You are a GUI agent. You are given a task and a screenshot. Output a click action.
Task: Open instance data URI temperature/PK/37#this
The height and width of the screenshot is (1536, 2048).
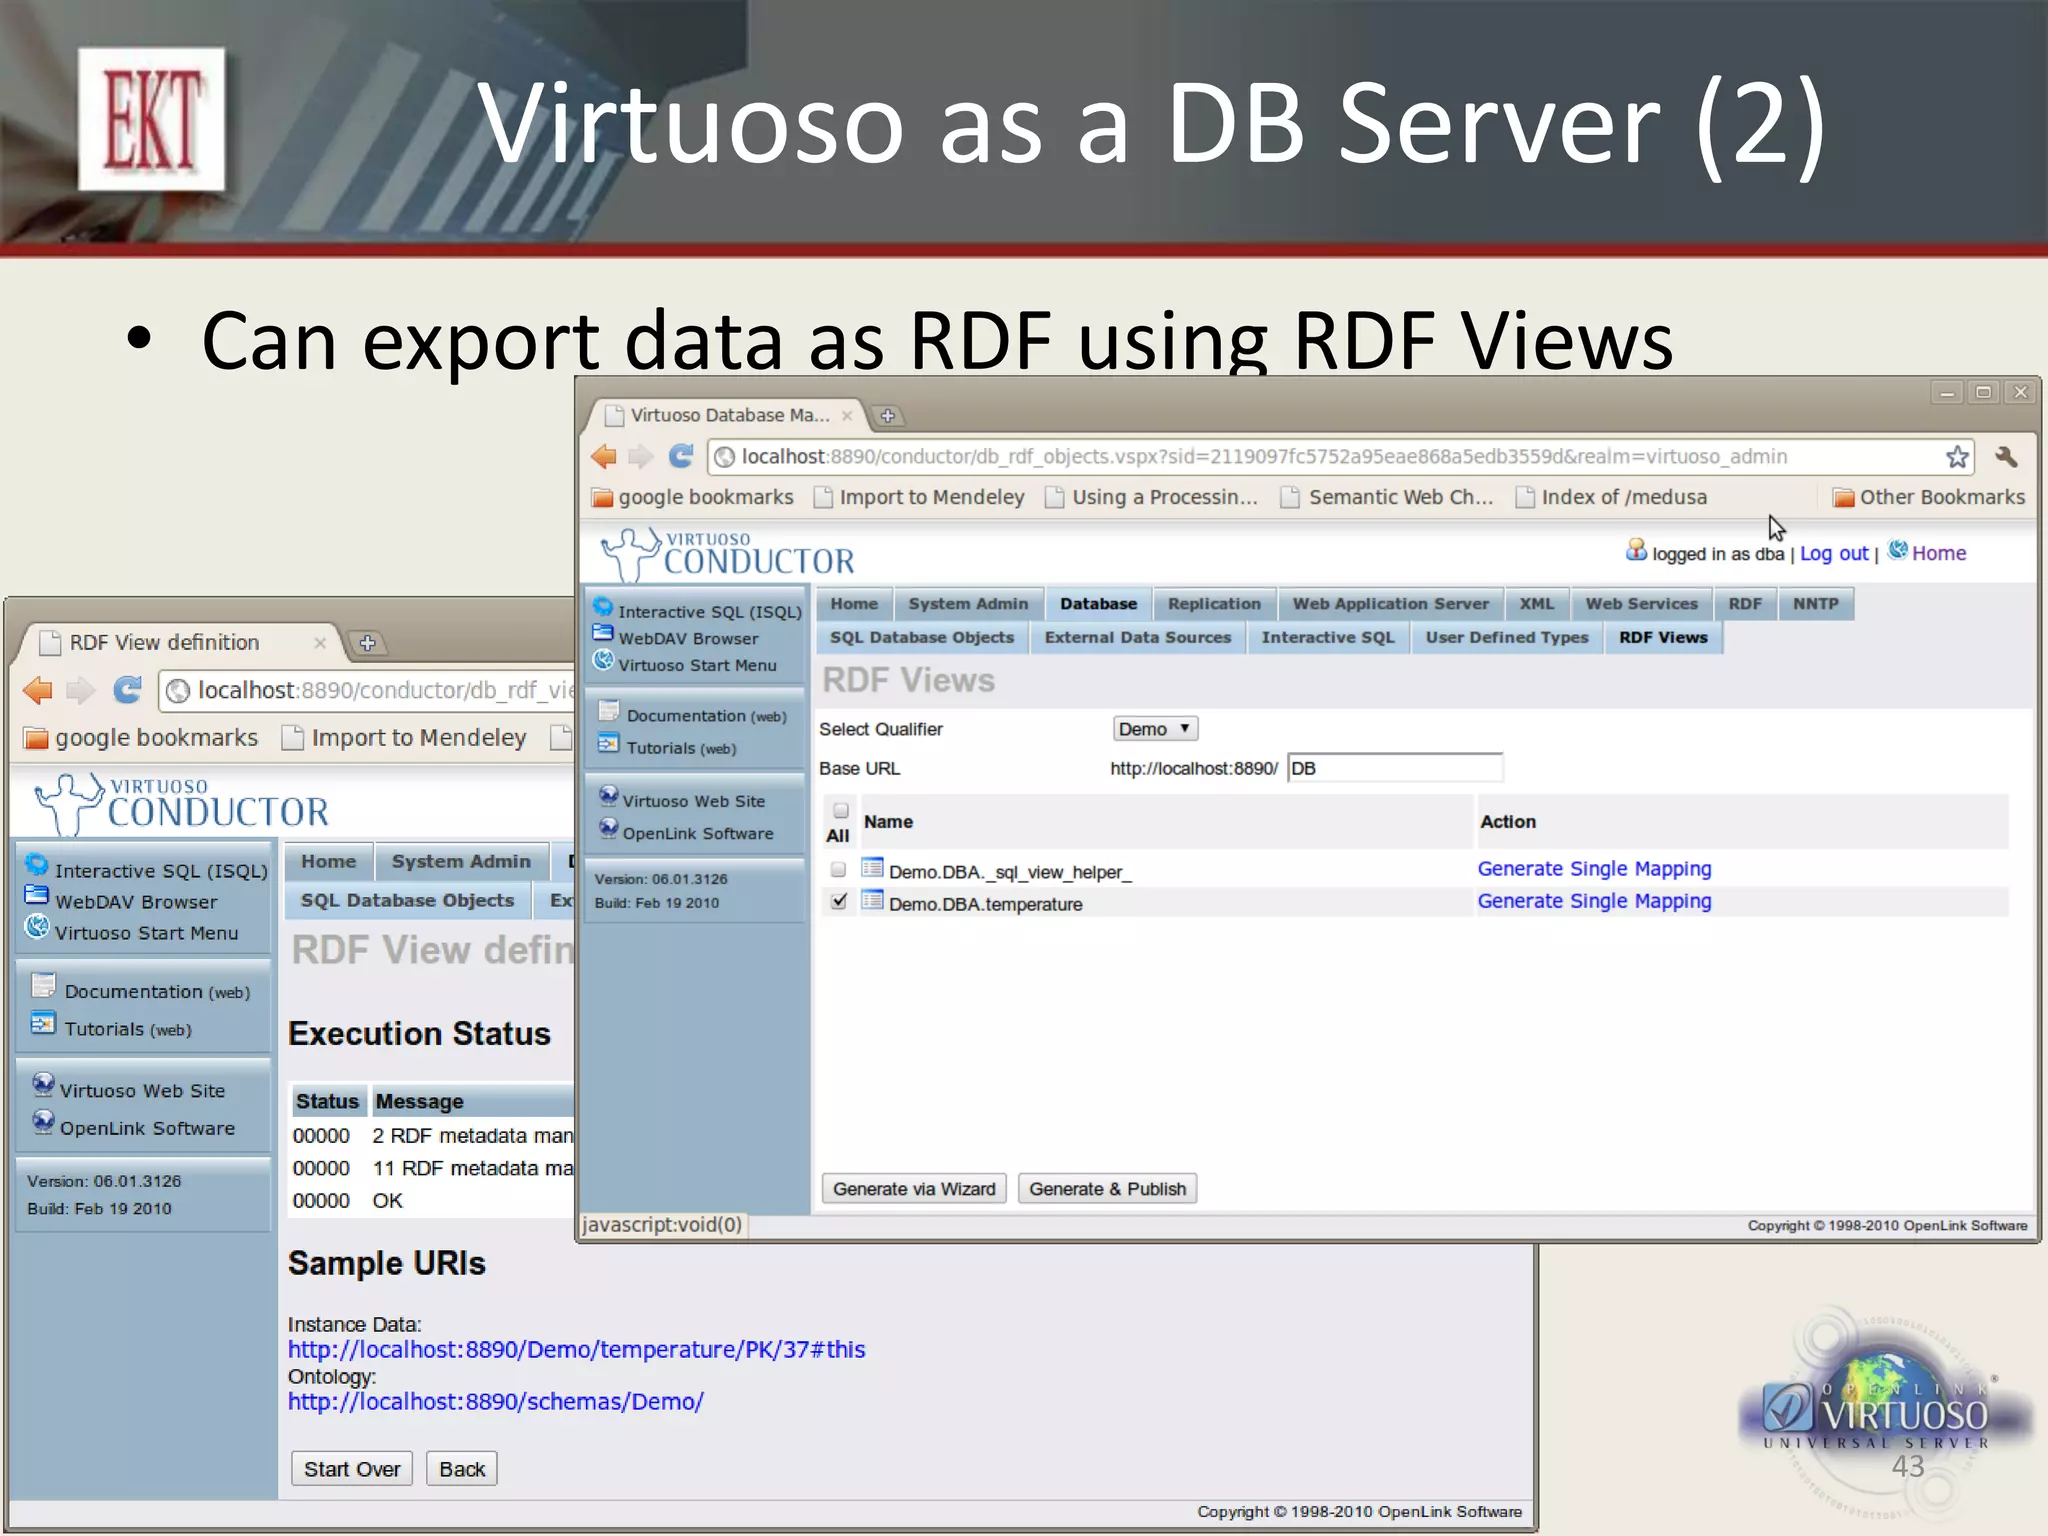click(x=577, y=1350)
